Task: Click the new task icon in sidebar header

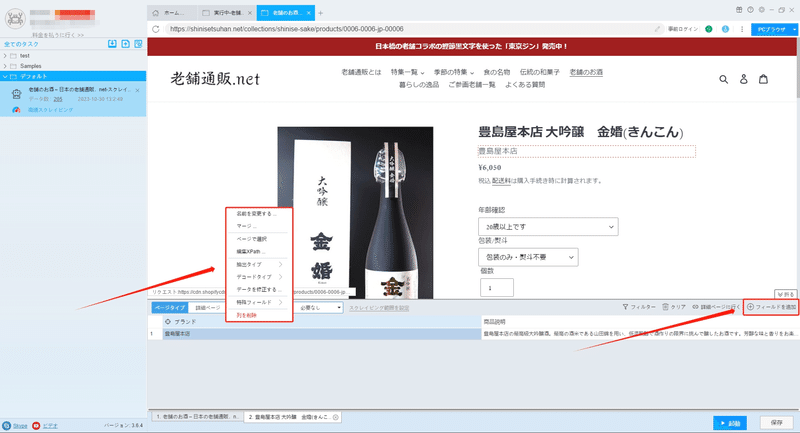Action: [x=126, y=44]
